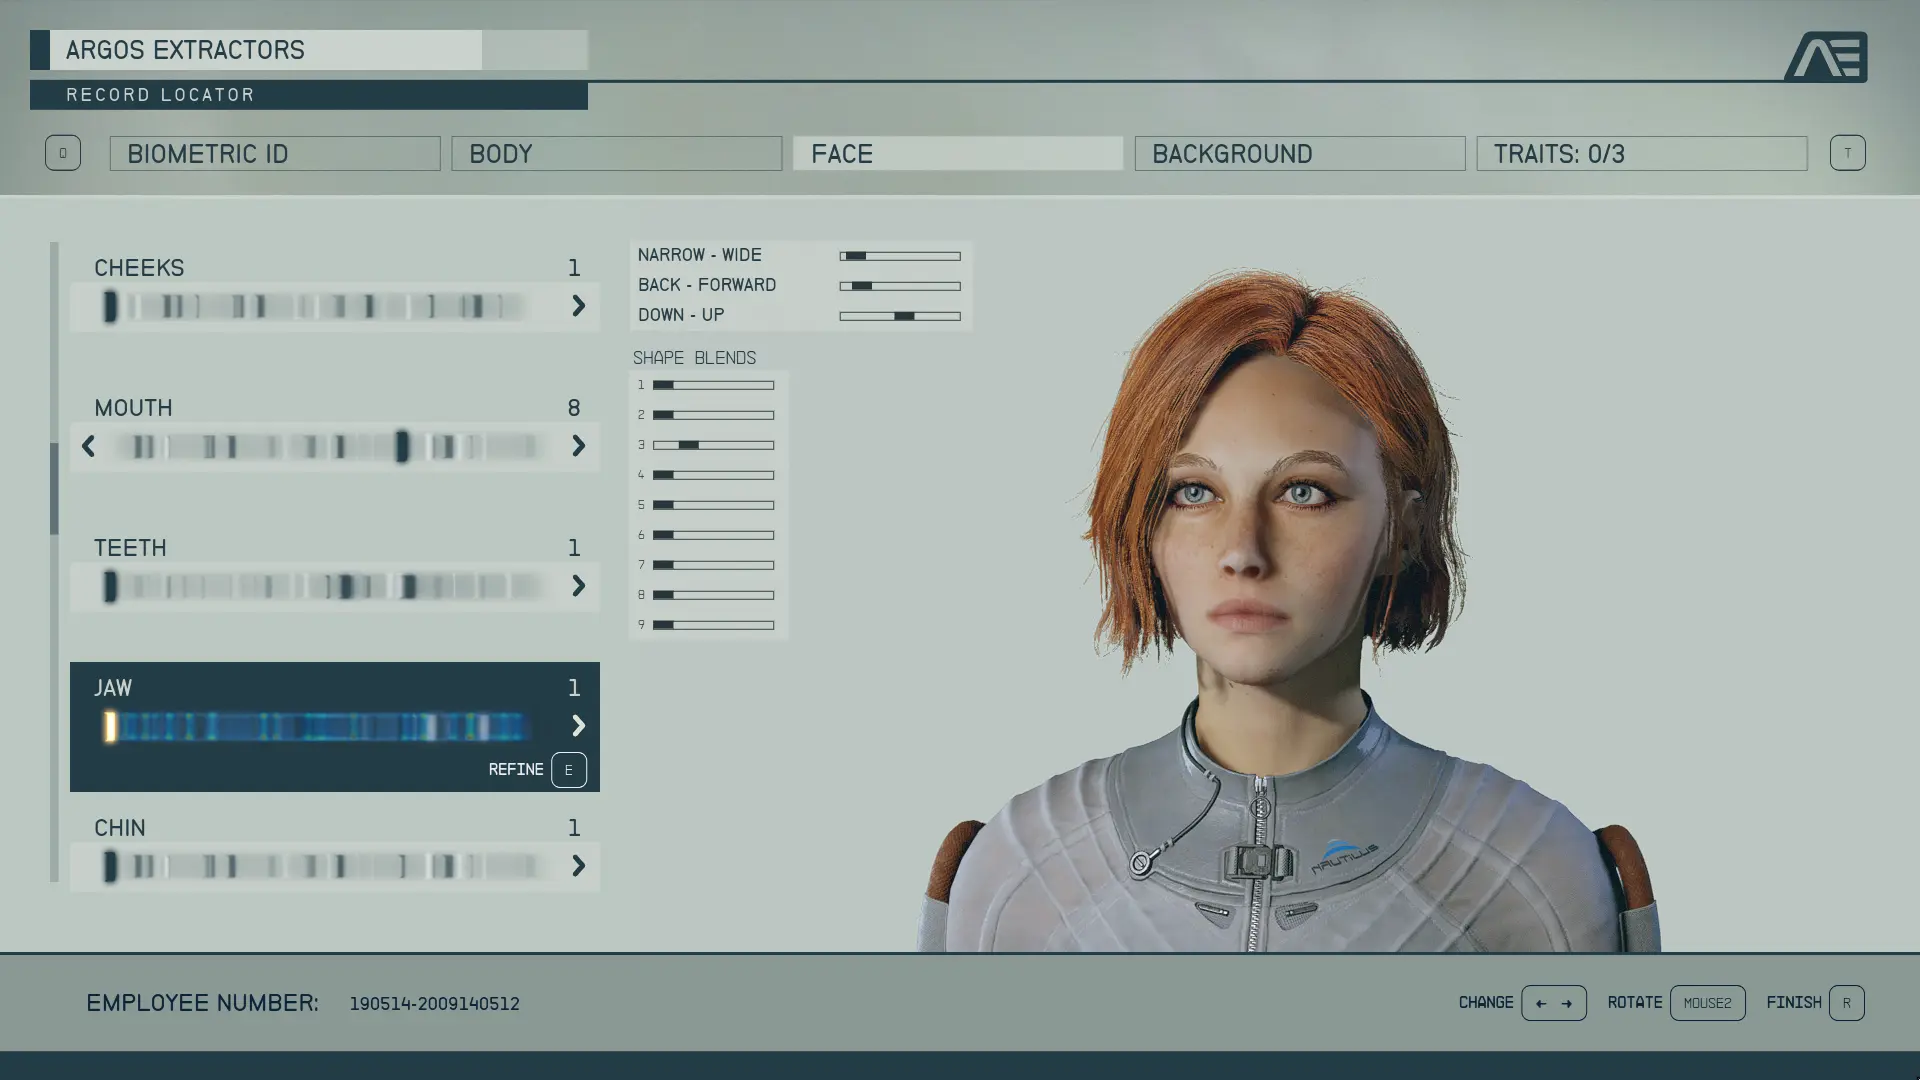Click the Q key previous-tab icon
The image size is (1920, 1080).
[x=62, y=153]
